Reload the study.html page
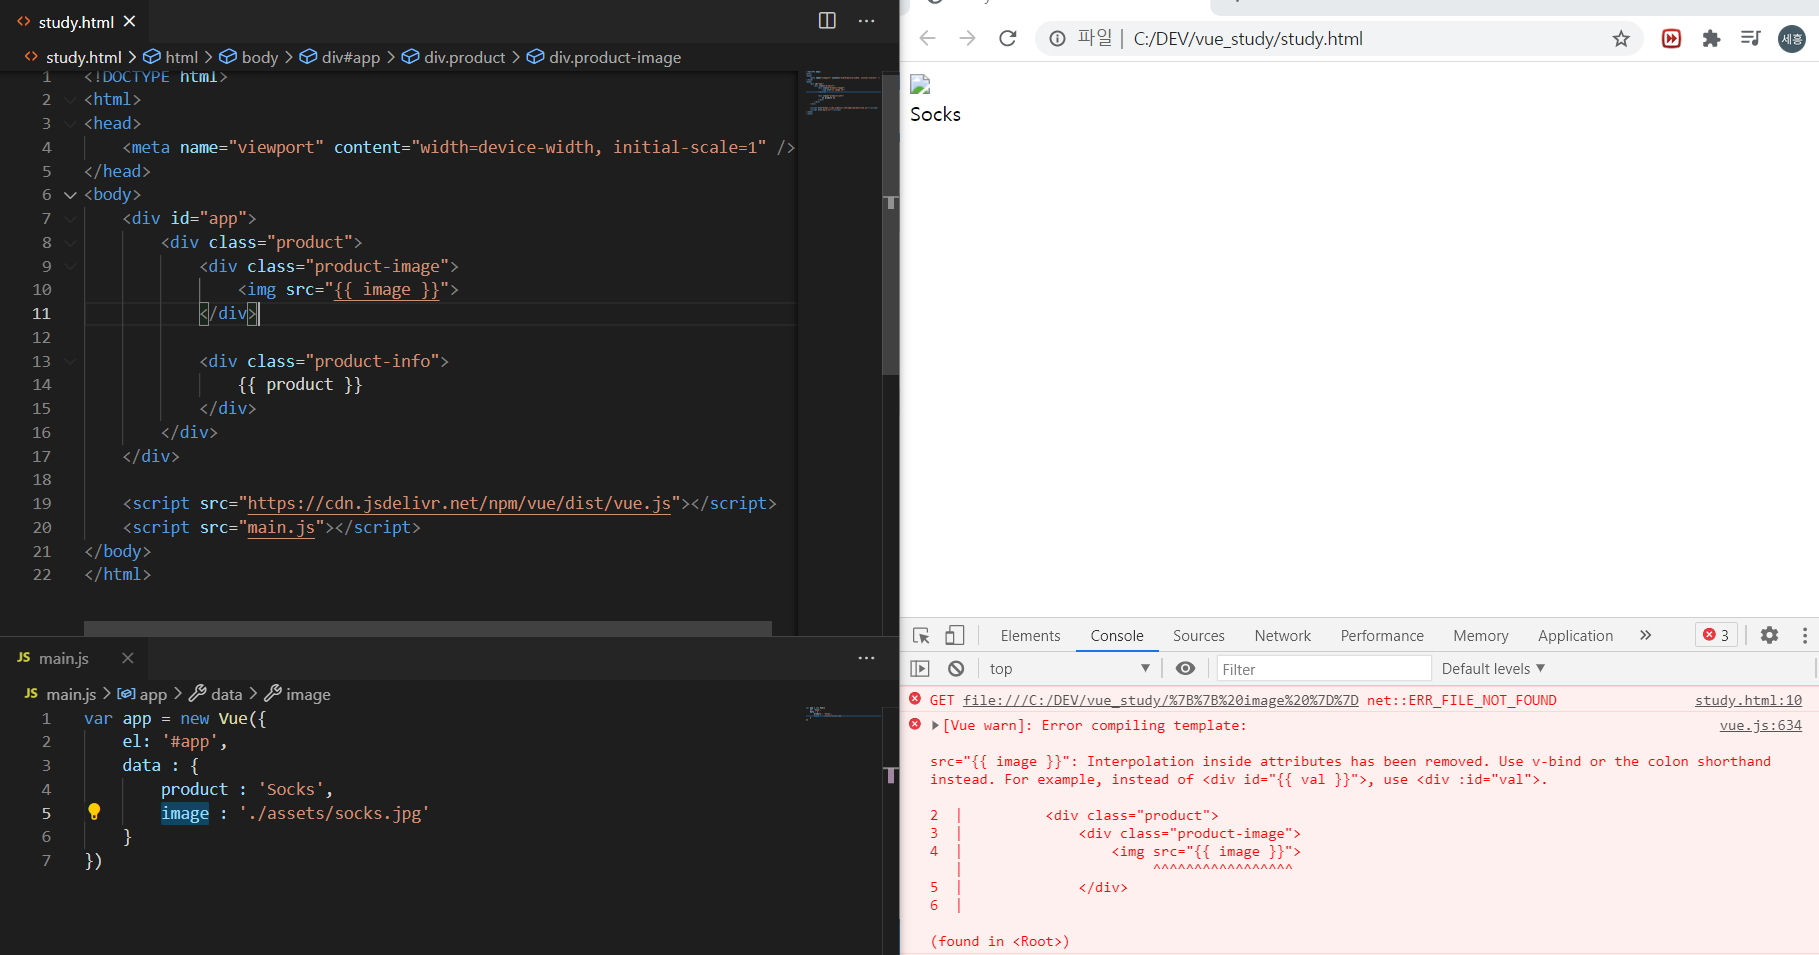The image size is (1819, 955). coord(1008,39)
